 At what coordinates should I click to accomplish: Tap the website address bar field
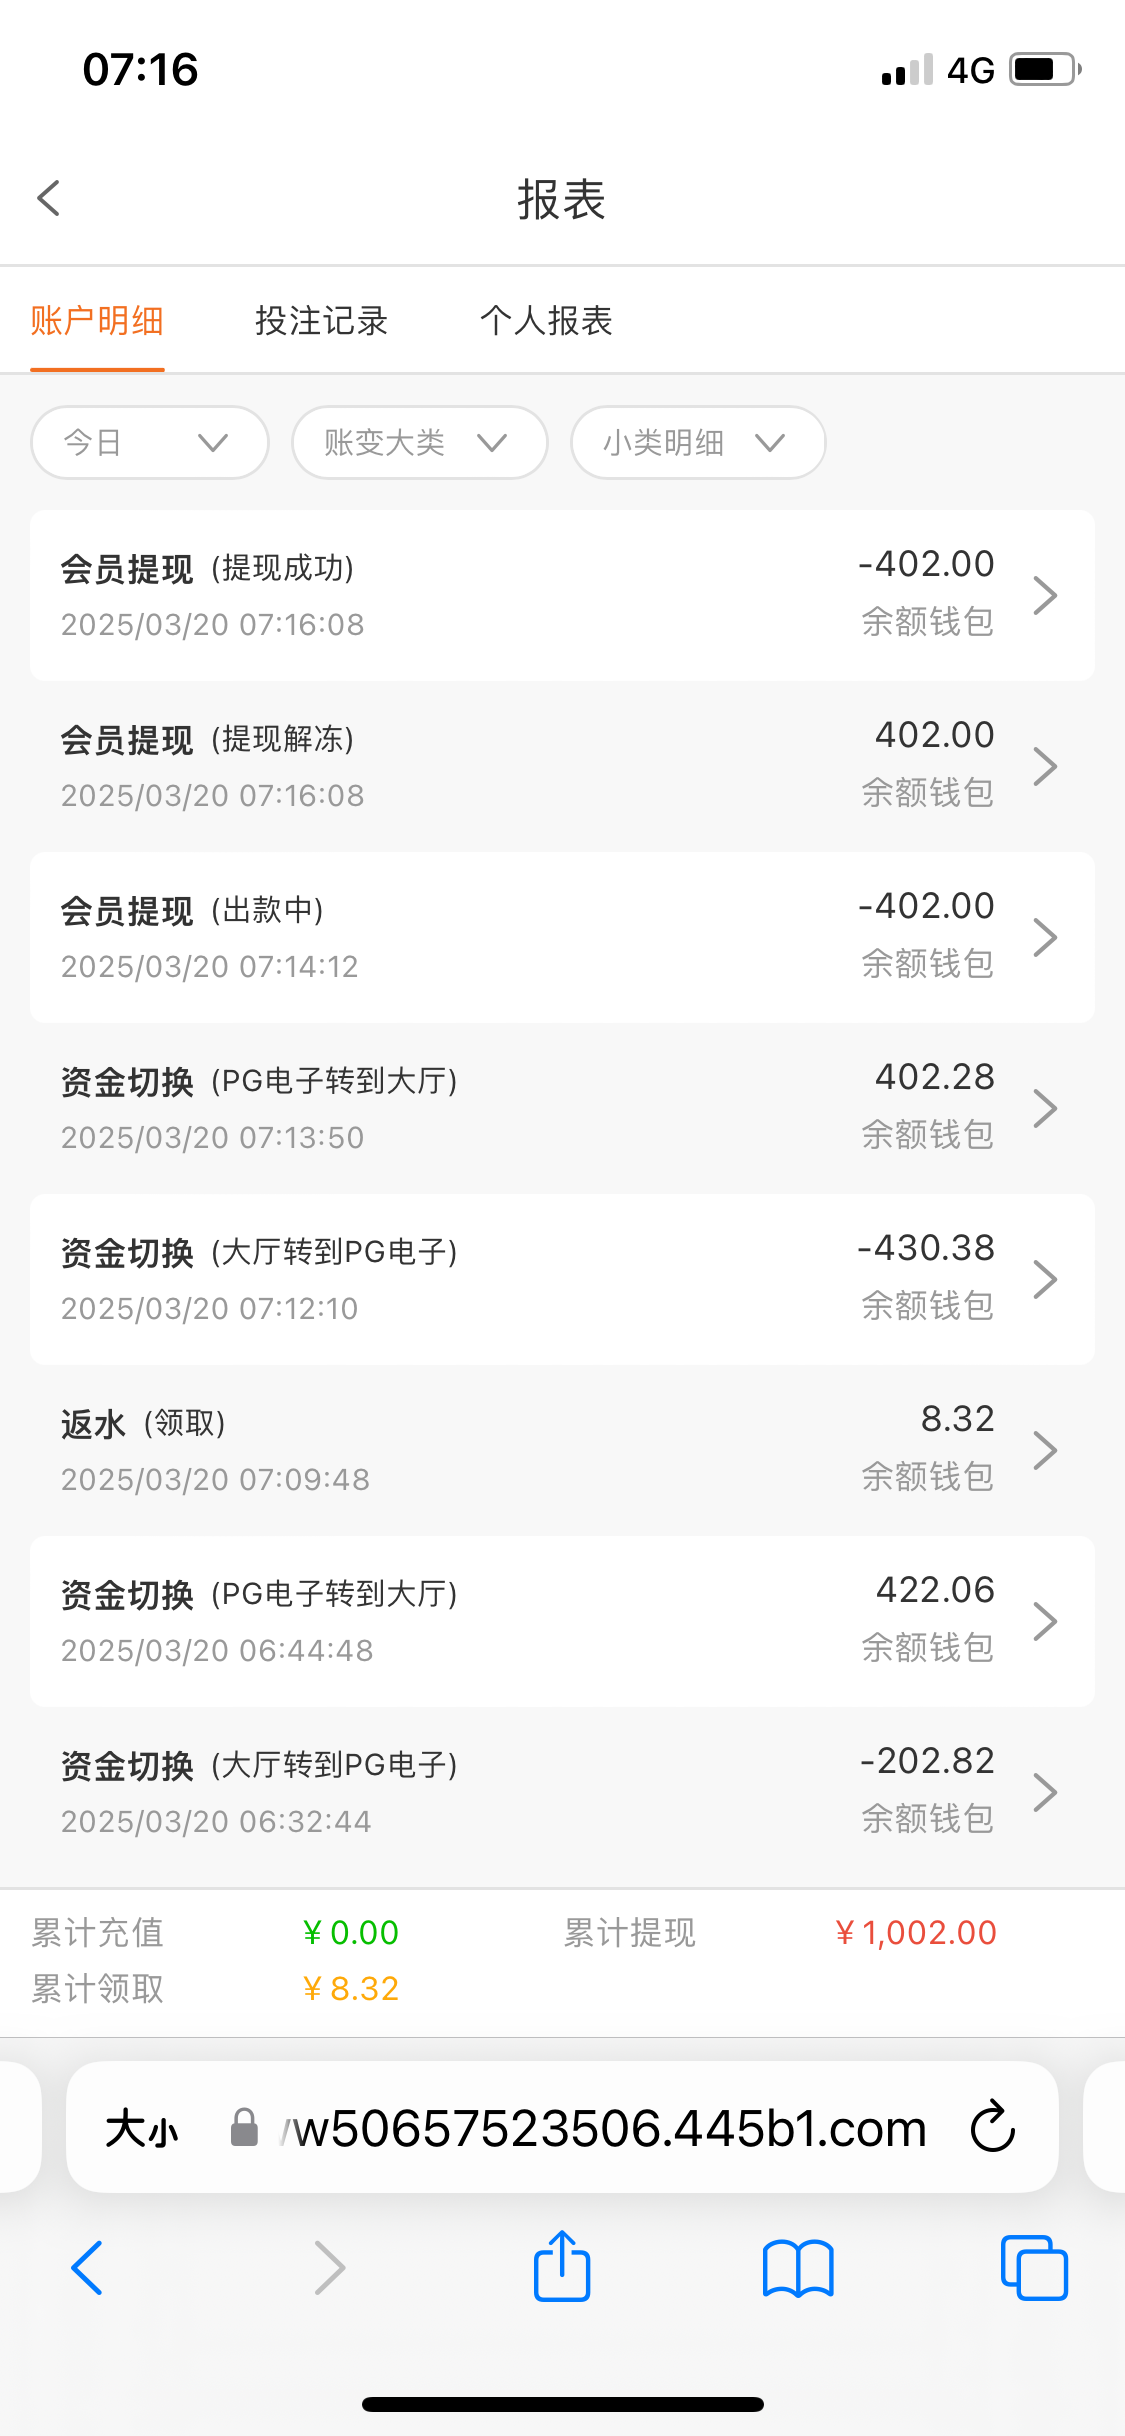click(x=600, y=2128)
